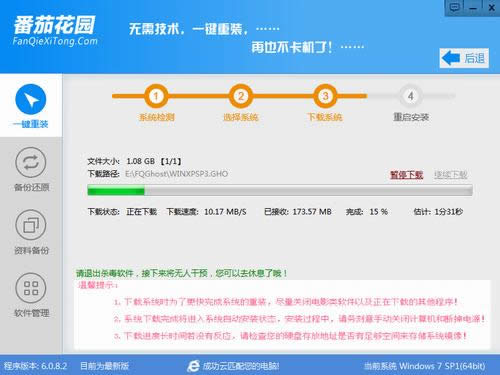This screenshot has width=500, height=375.
Task: Click step 1 circle 系统检测
Action: 156,96
